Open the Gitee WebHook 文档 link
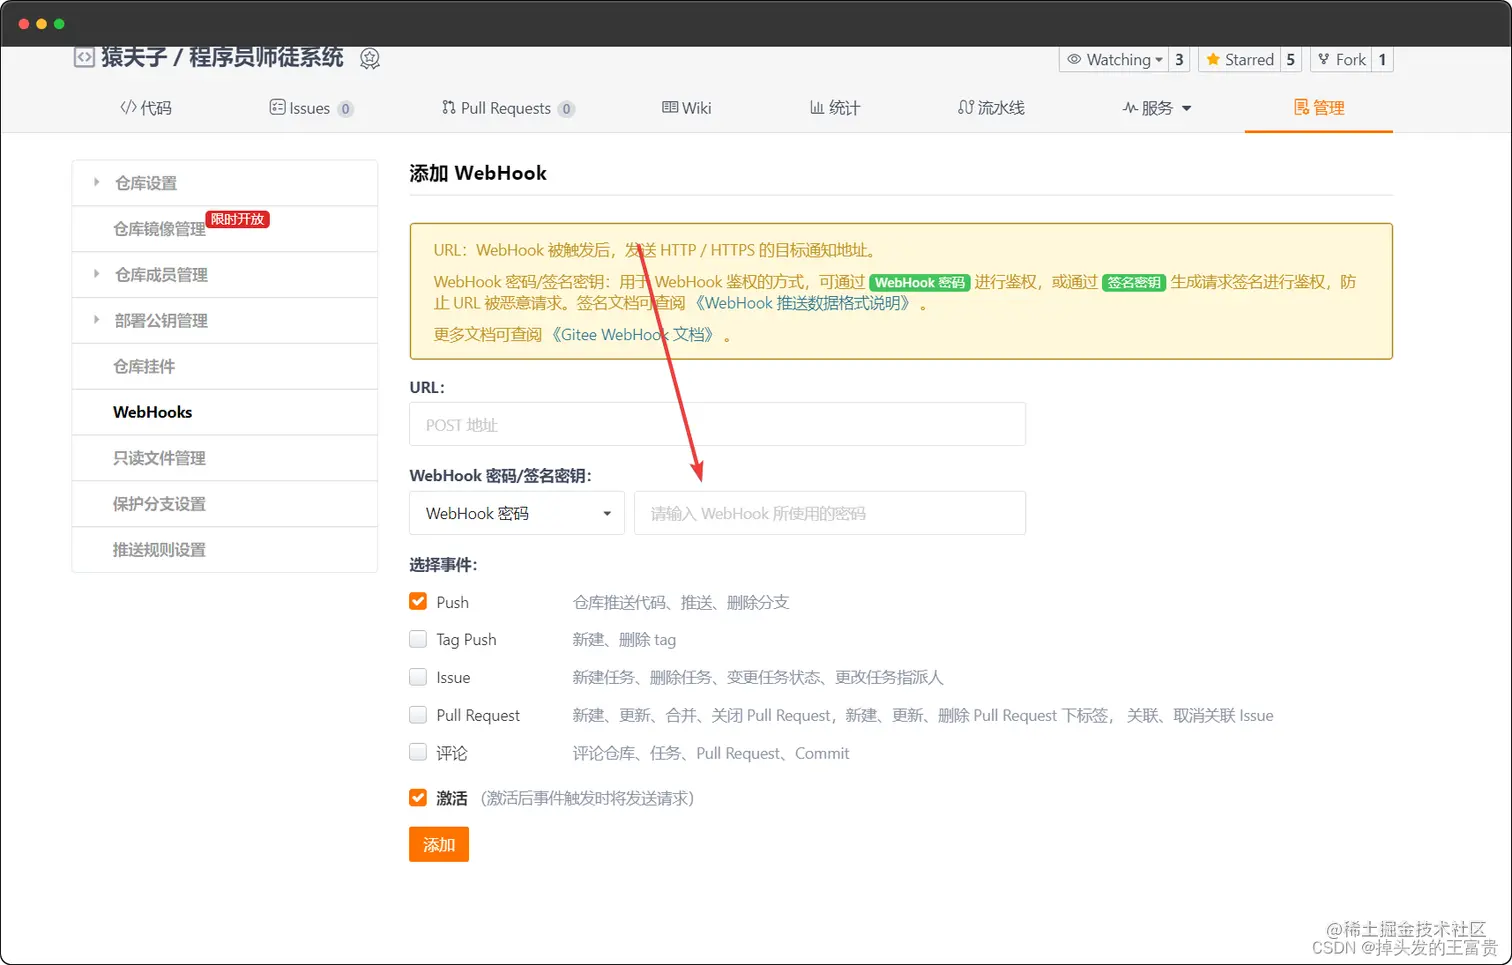The width and height of the screenshot is (1512, 965). (x=634, y=335)
